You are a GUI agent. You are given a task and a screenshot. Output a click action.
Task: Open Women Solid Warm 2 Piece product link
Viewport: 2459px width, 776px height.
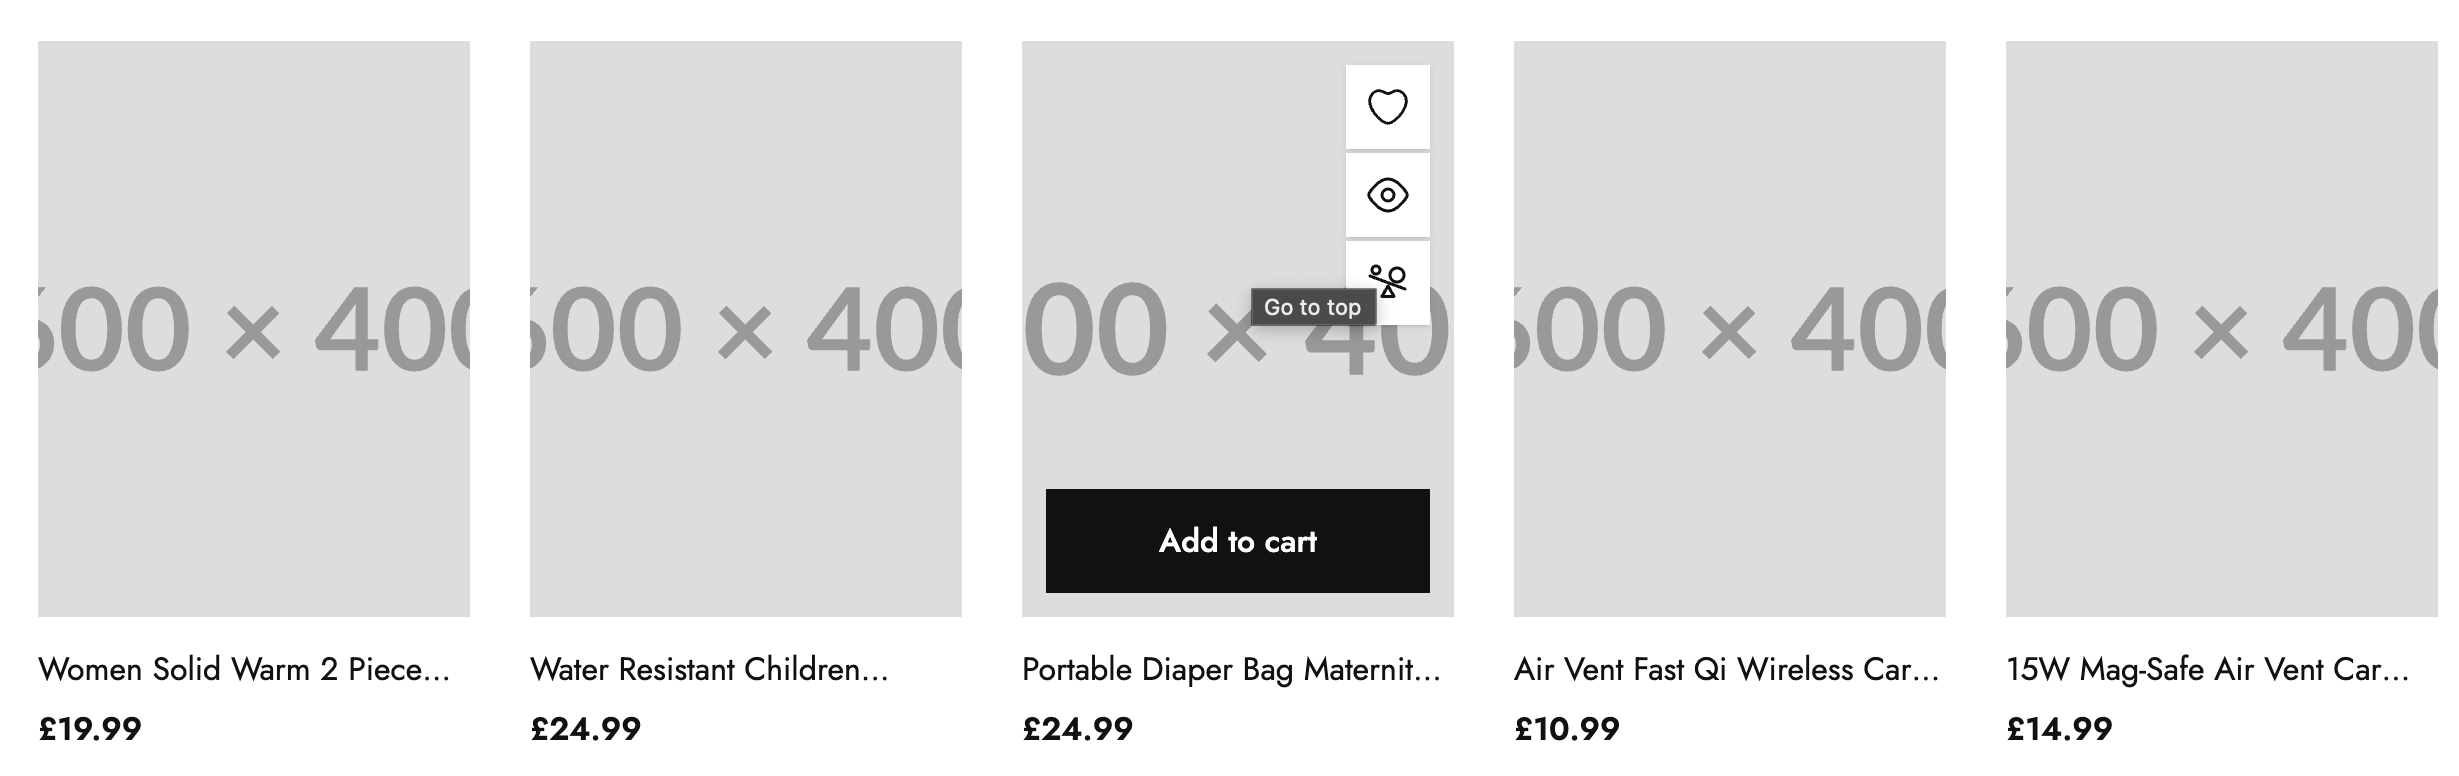coord(244,669)
